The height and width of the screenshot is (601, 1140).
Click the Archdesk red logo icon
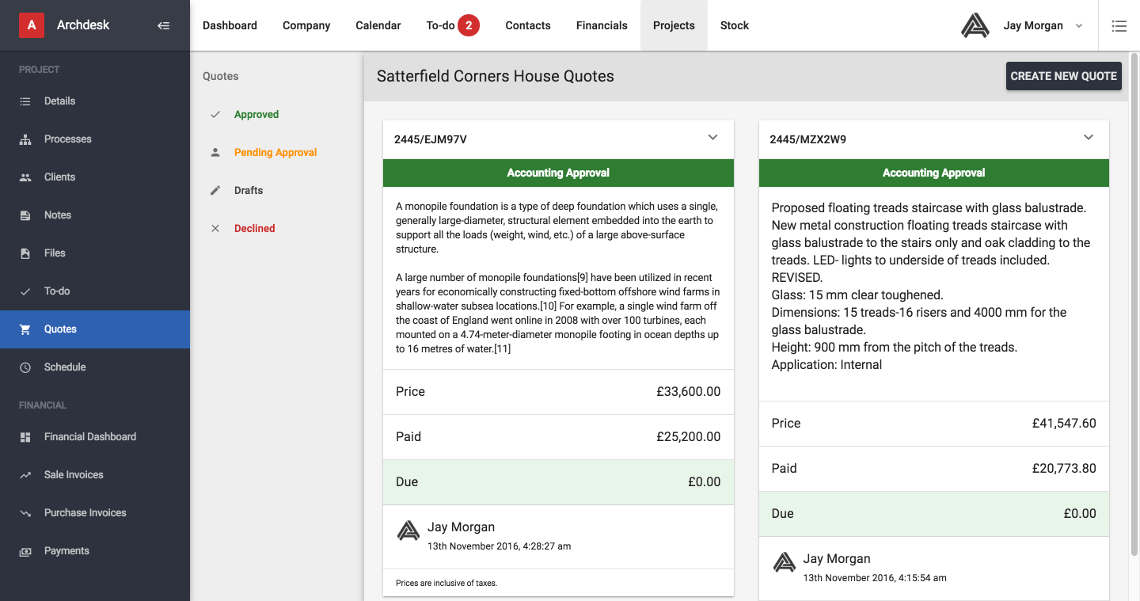click(33, 25)
